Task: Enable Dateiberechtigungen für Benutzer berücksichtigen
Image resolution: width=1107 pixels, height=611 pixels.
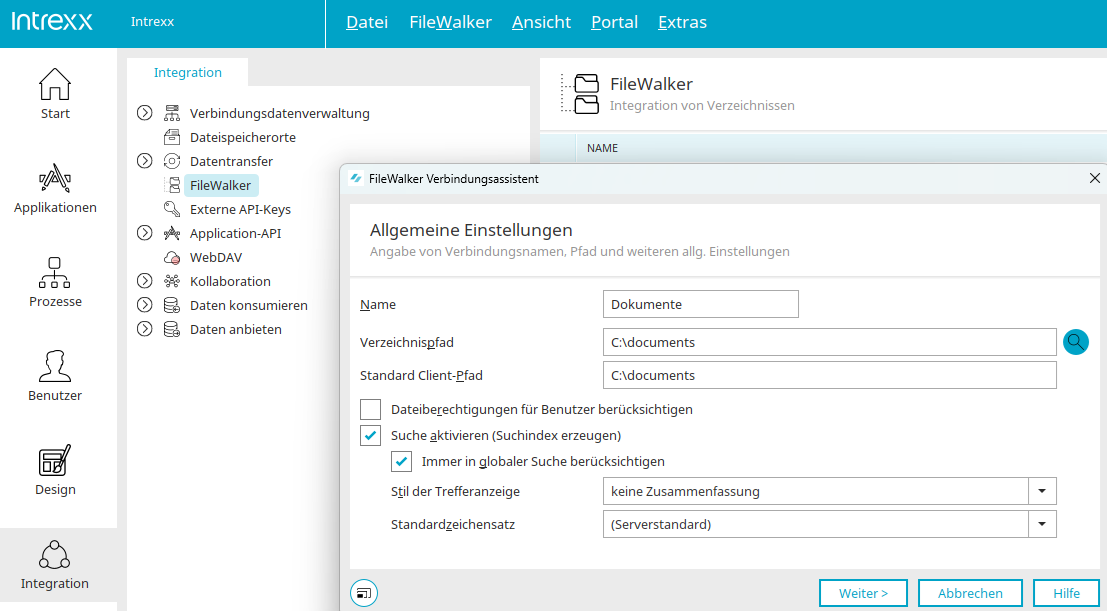Action: [x=371, y=409]
